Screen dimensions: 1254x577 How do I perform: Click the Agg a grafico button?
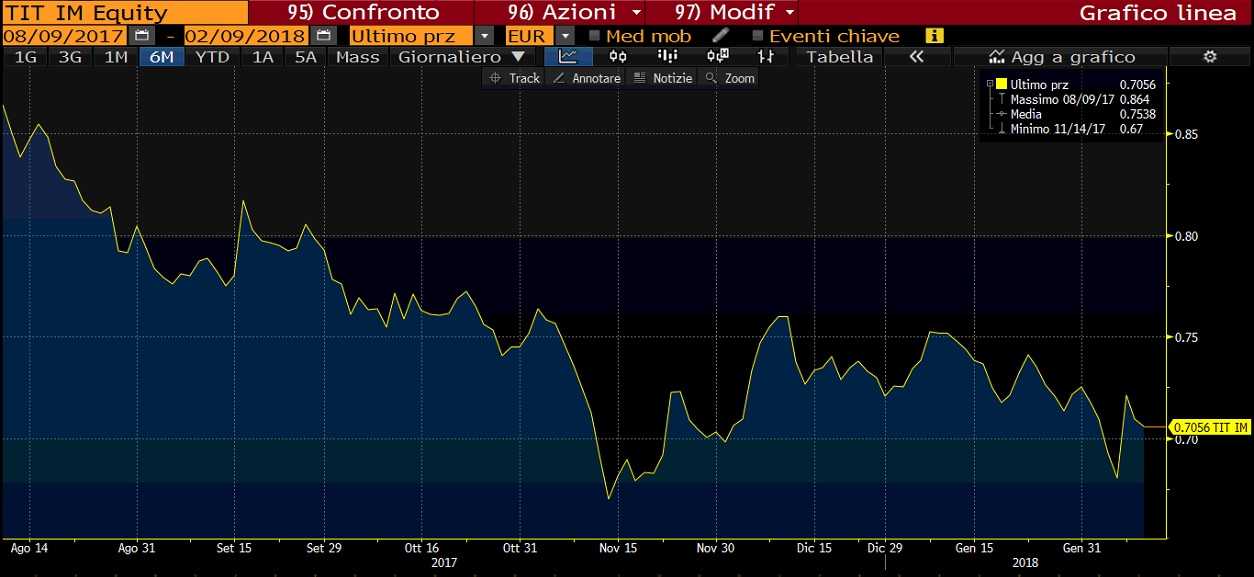(x=1062, y=57)
